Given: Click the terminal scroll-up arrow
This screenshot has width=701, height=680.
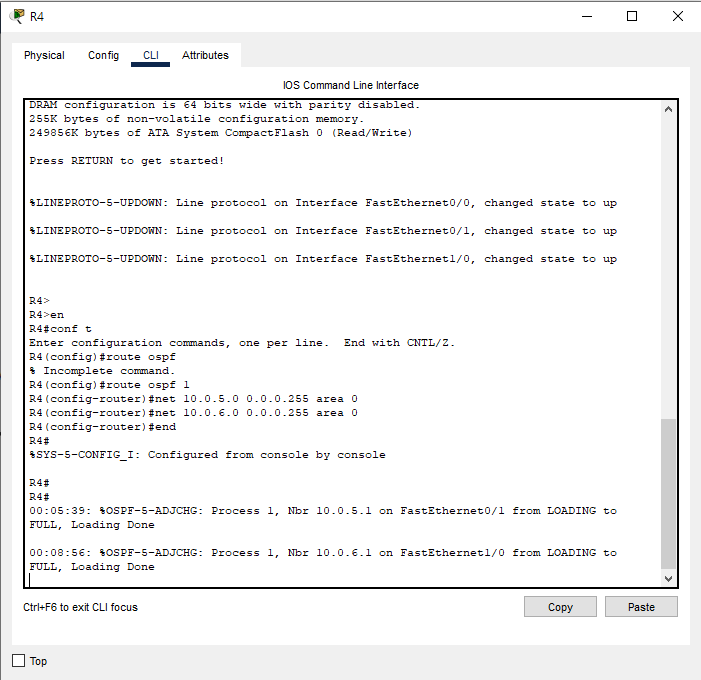Looking at the screenshot, I should [x=668, y=109].
